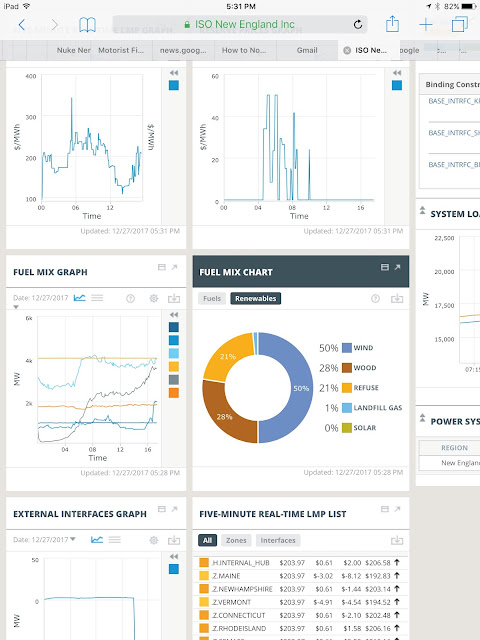Add a new Safari tab with plus icon

click(x=426, y=25)
